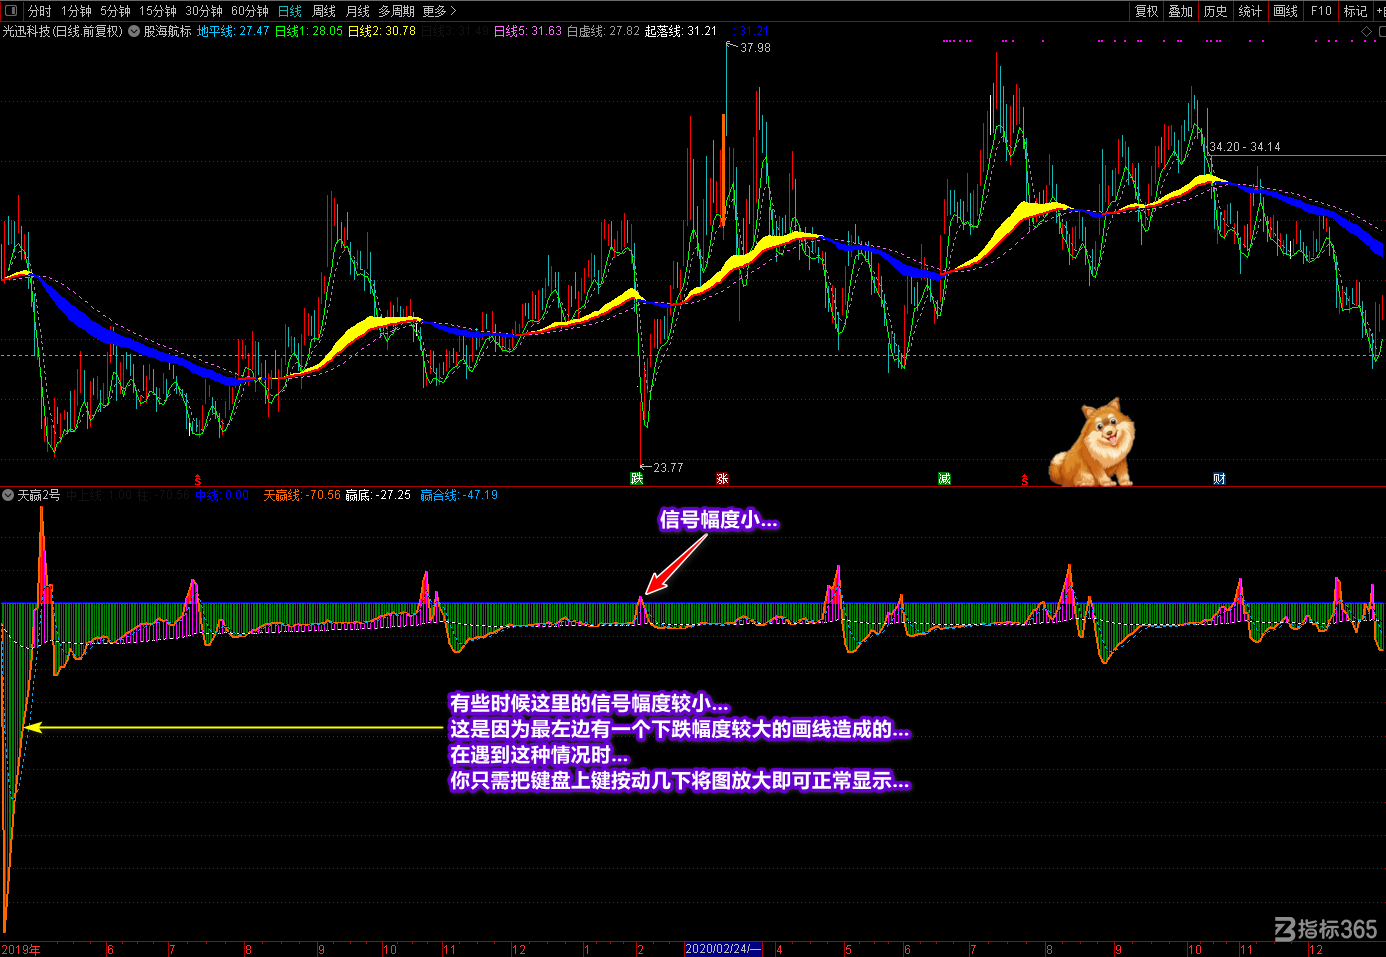Screen dimensions: 1386x957
Task: Click the 天赢线: -70.56 indicator label
Action: click(x=302, y=495)
